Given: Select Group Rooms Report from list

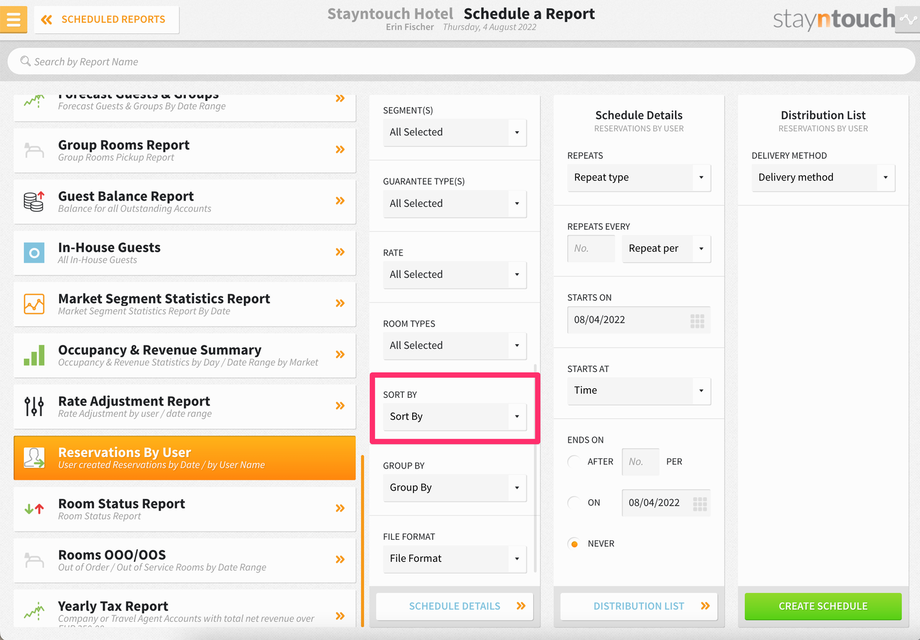Looking at the screenshot, I should [x=185, y=150].
